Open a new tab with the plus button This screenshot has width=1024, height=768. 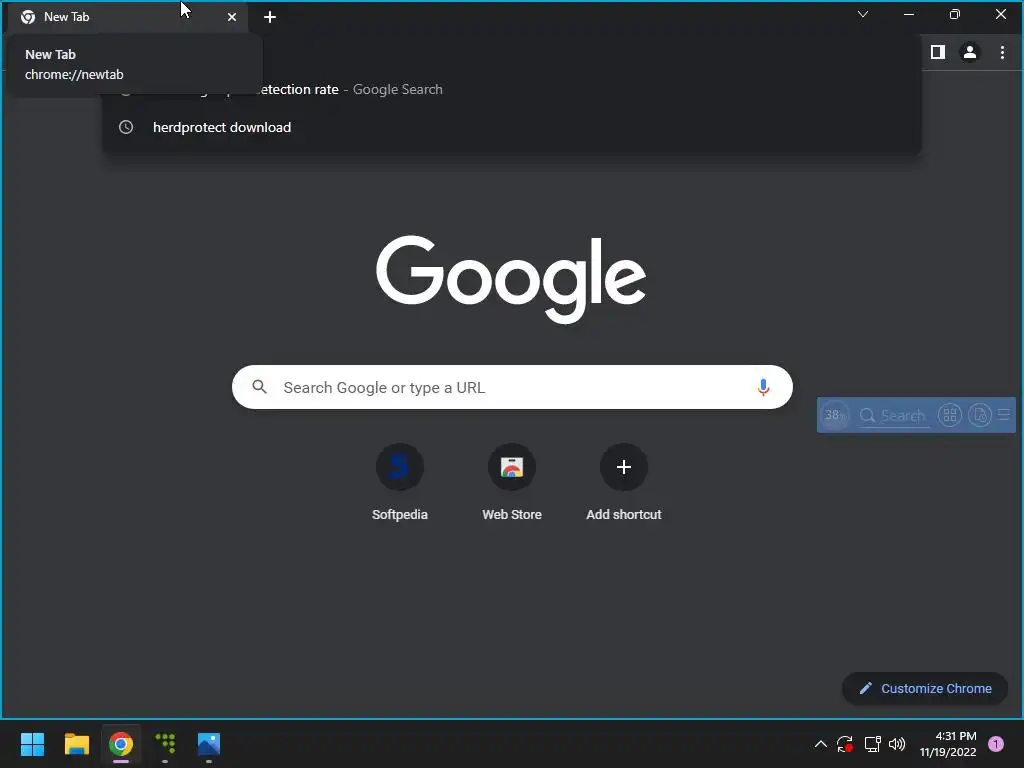pyautogui.click(x=270, y=18)
